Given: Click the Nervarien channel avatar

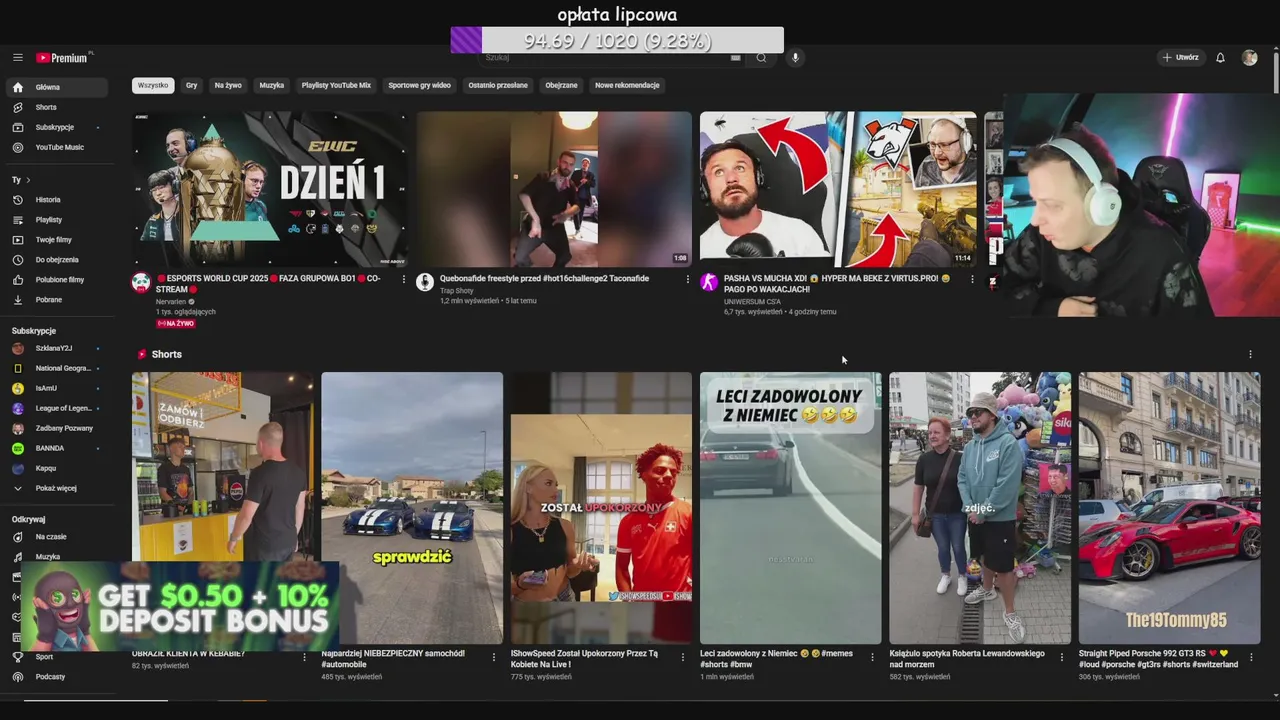Looking at the screenshot, I should [141, 282].
